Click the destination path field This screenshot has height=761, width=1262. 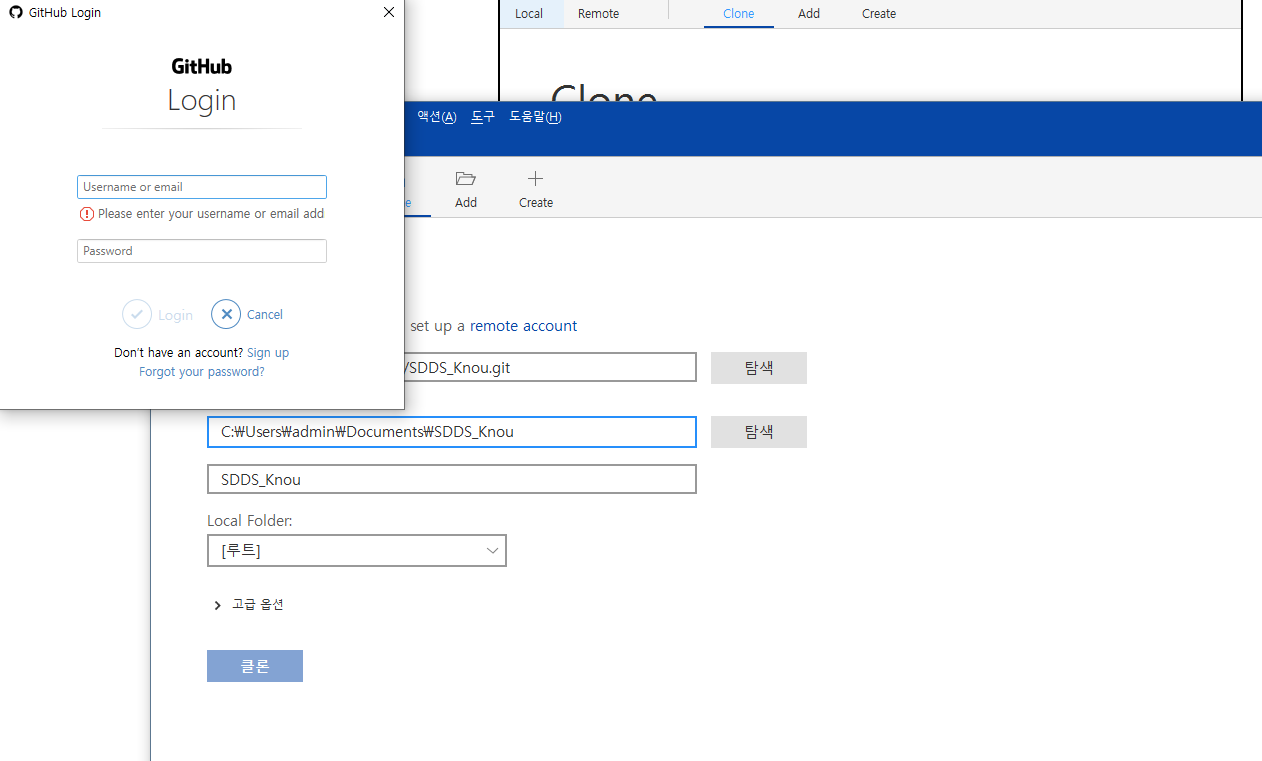(x=452, y=432)
